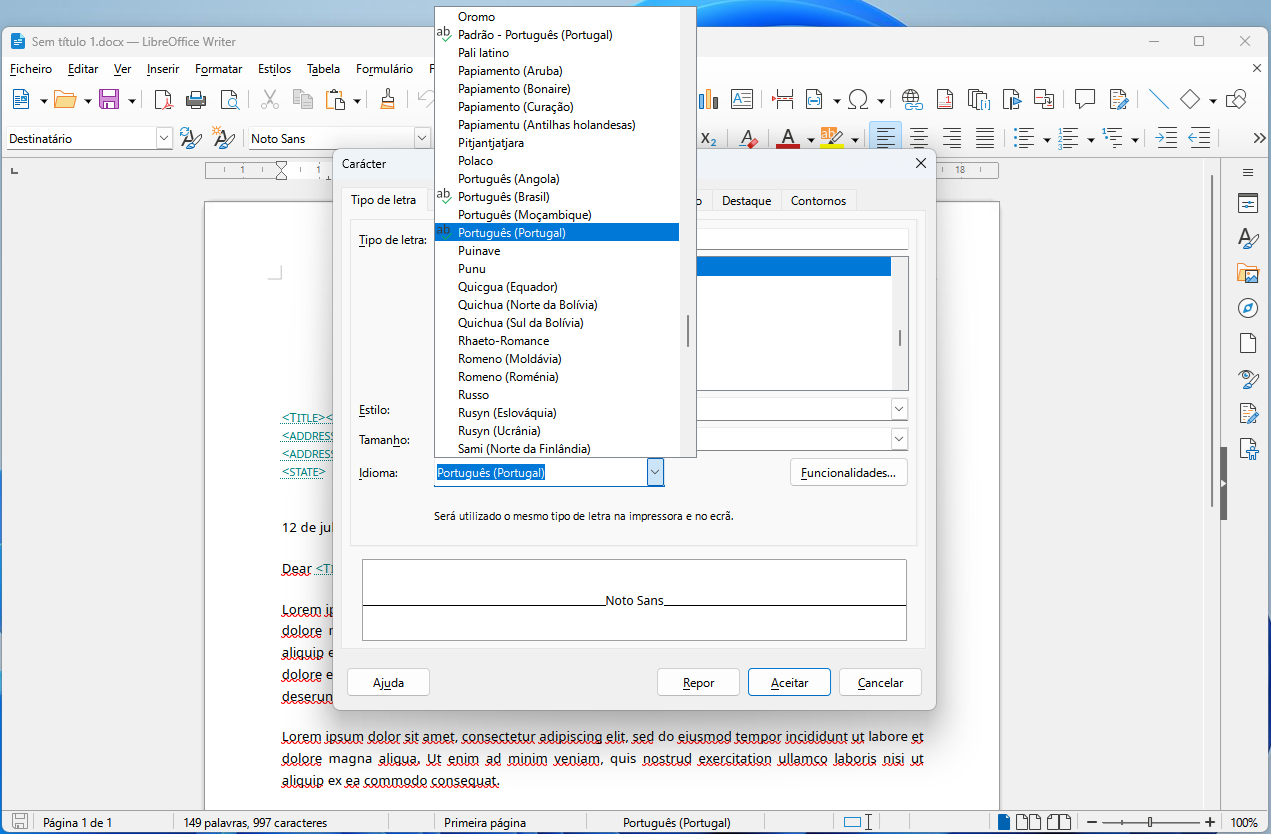The image size is (1271, 834).
Task: Insert a hyperlink
Action: pyautogui.click(x=911, y=99)
